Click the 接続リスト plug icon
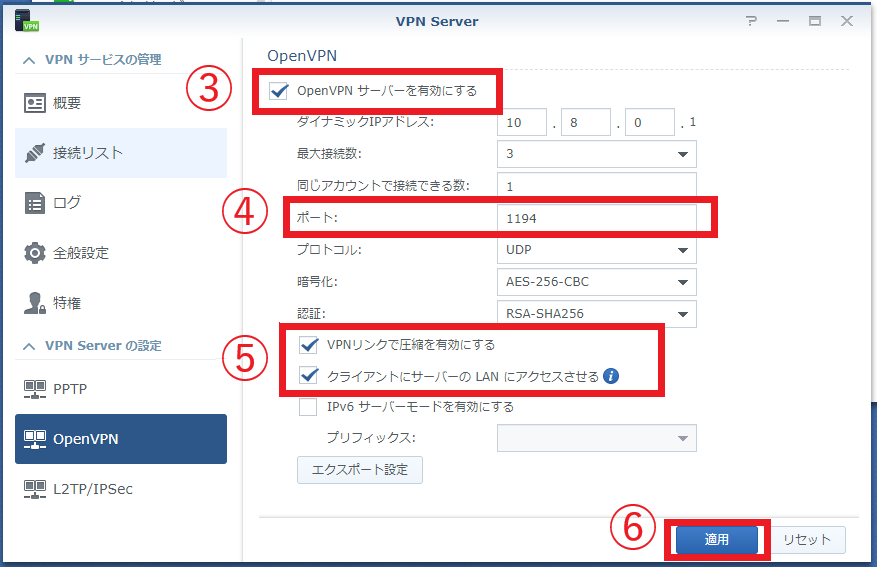 coord(35,153)
